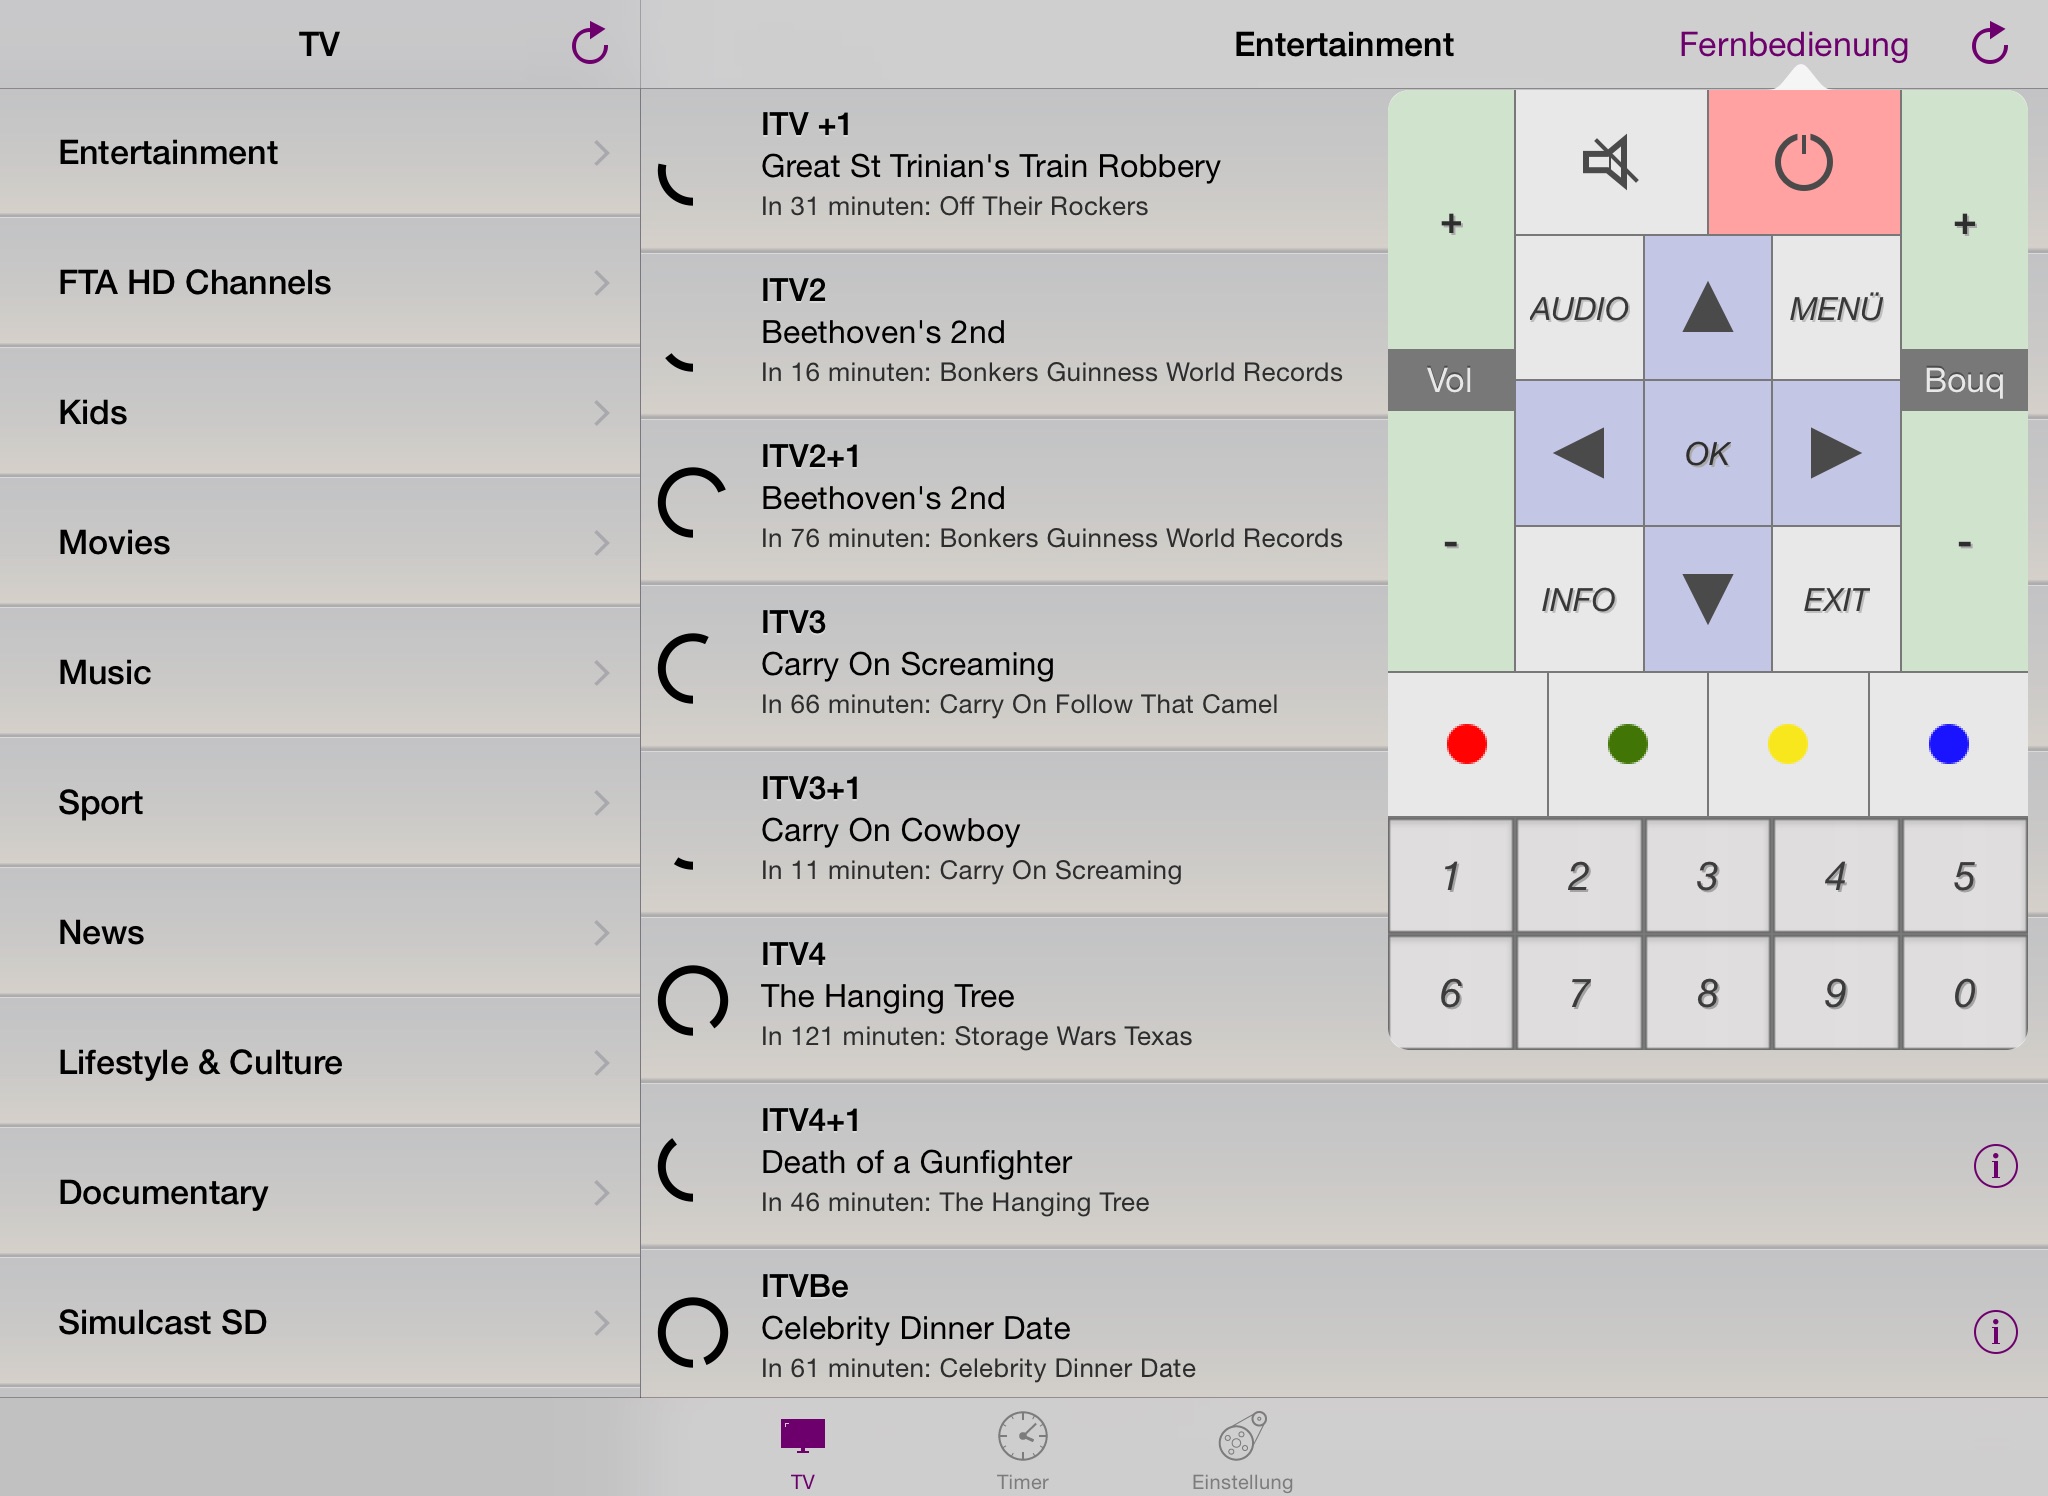
Task: Show info for ITV4+1 Death of a Gunfighter
Action: coord(1994,1166)
